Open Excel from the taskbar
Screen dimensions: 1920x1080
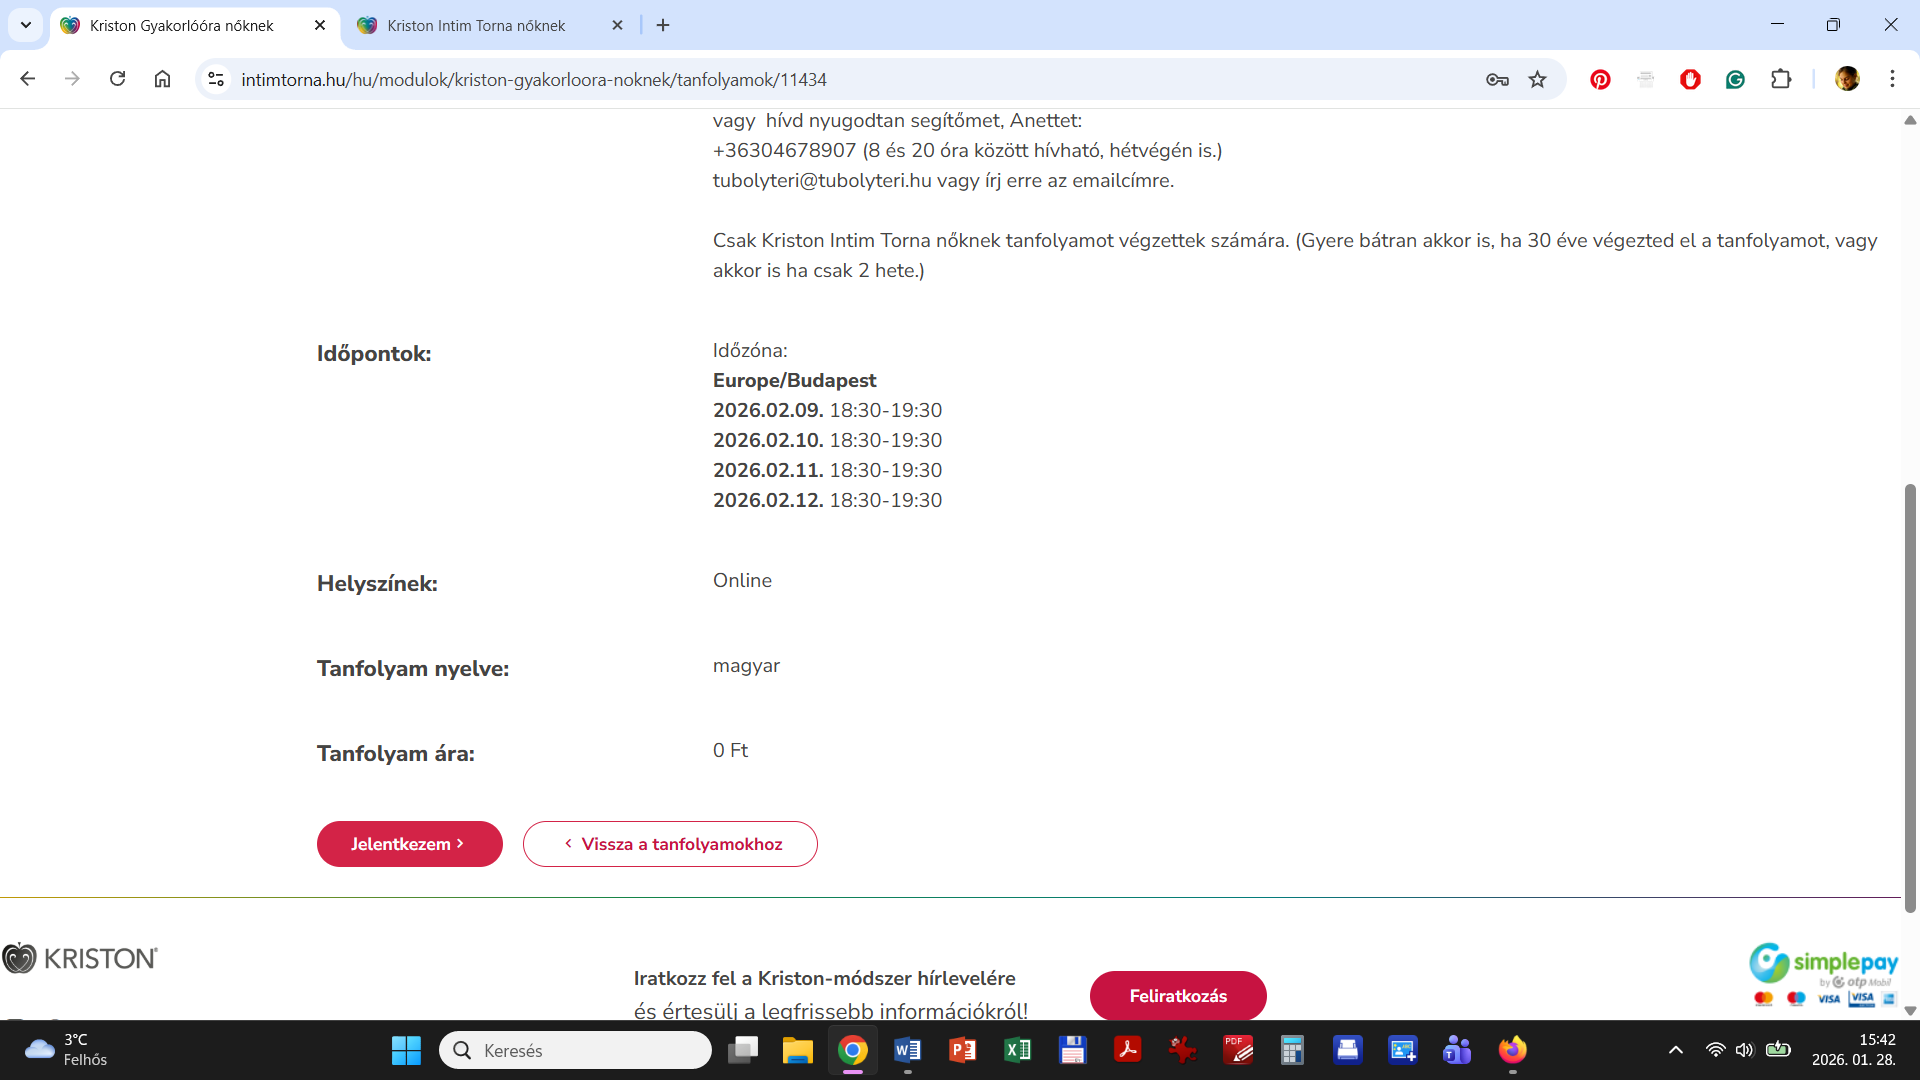coord(1017,1050)
